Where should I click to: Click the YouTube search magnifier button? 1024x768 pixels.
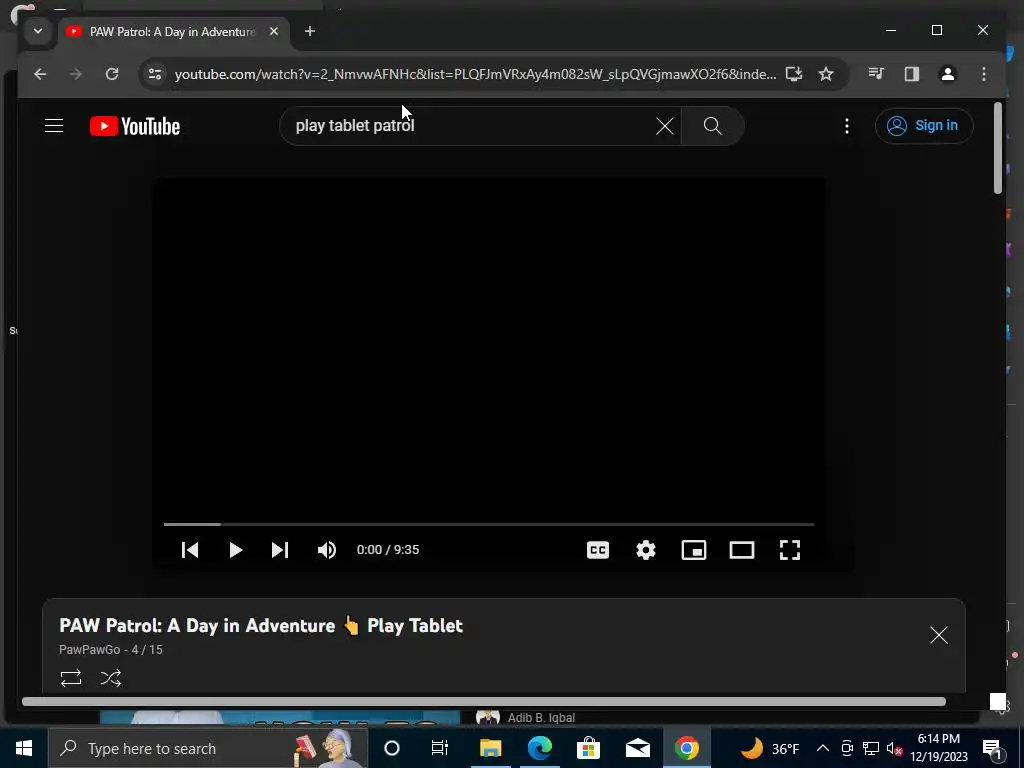tap(712, 126)
